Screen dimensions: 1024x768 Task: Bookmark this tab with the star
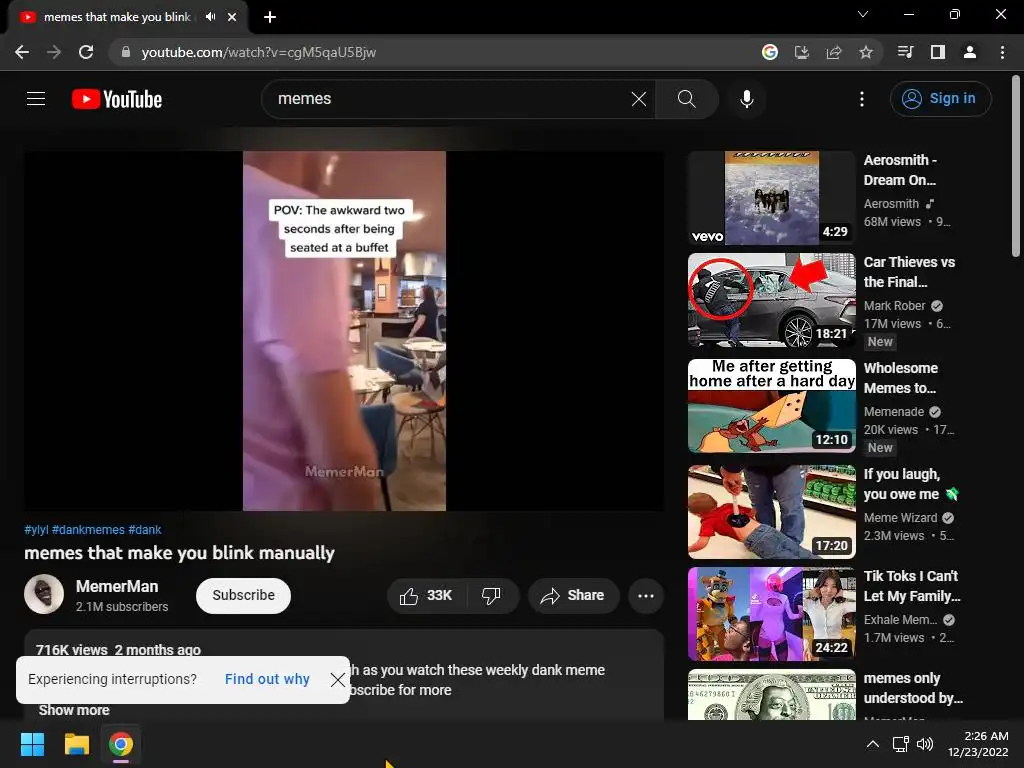coord(866,52)
